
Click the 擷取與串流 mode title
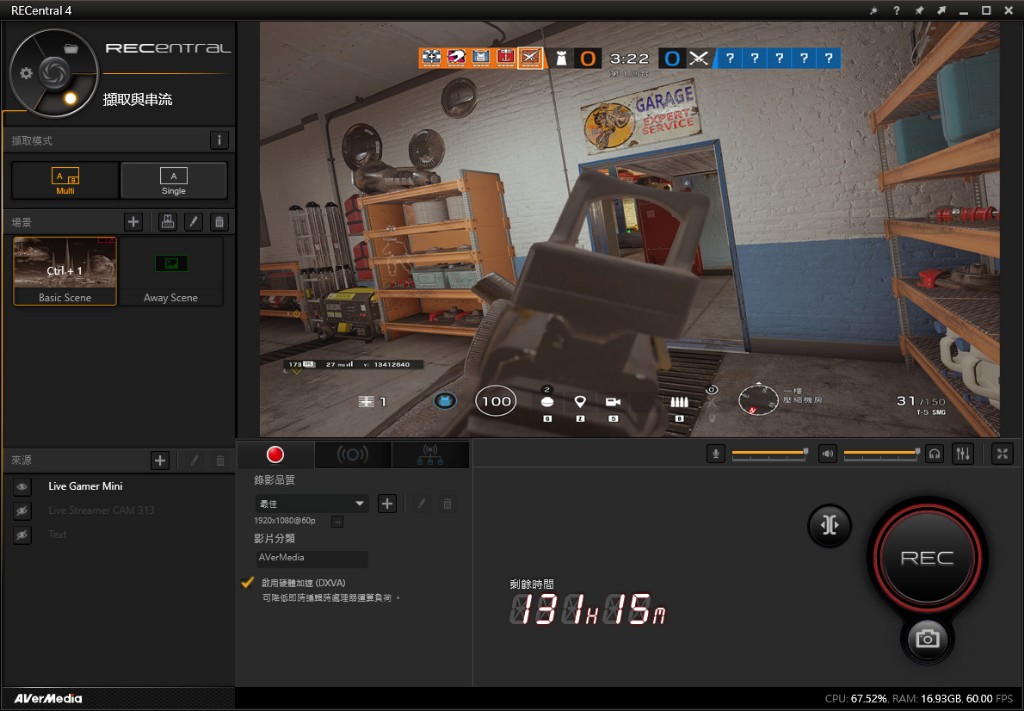click(138, 99)
